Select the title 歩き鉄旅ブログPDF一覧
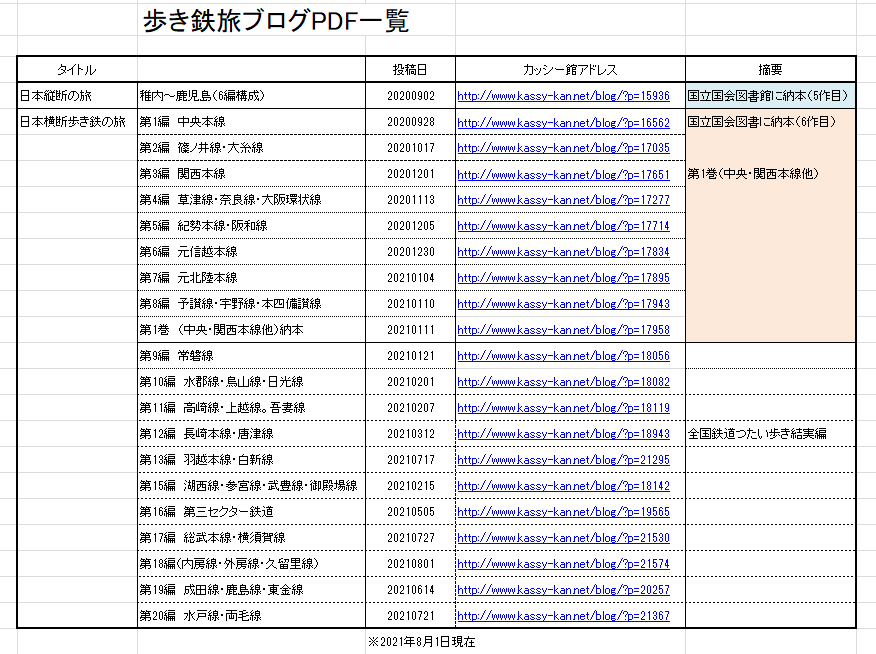876x654 pixels. point(276,21)
